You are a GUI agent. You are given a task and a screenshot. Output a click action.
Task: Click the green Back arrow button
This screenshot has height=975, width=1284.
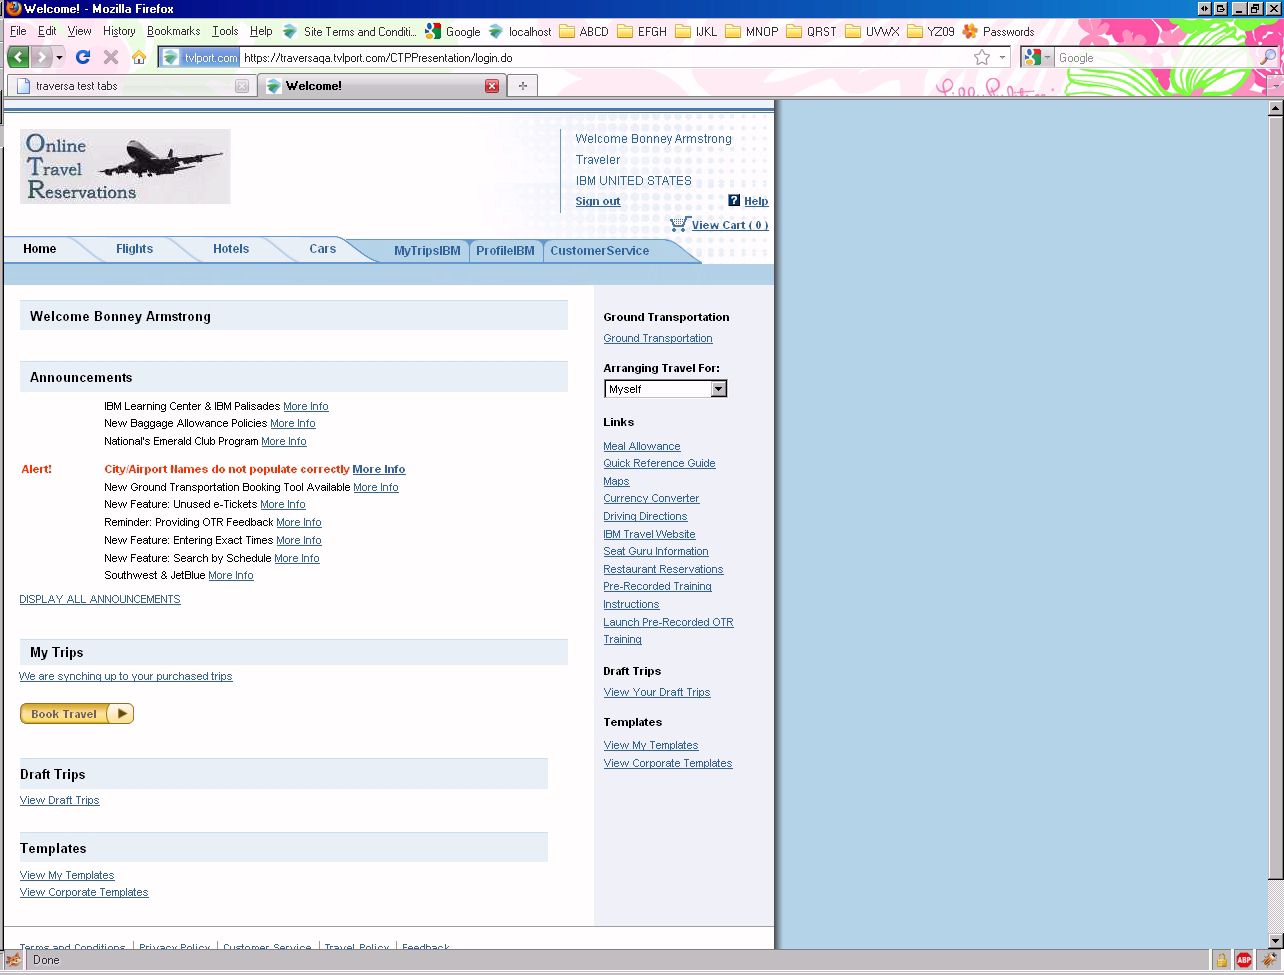pos(18,57)
